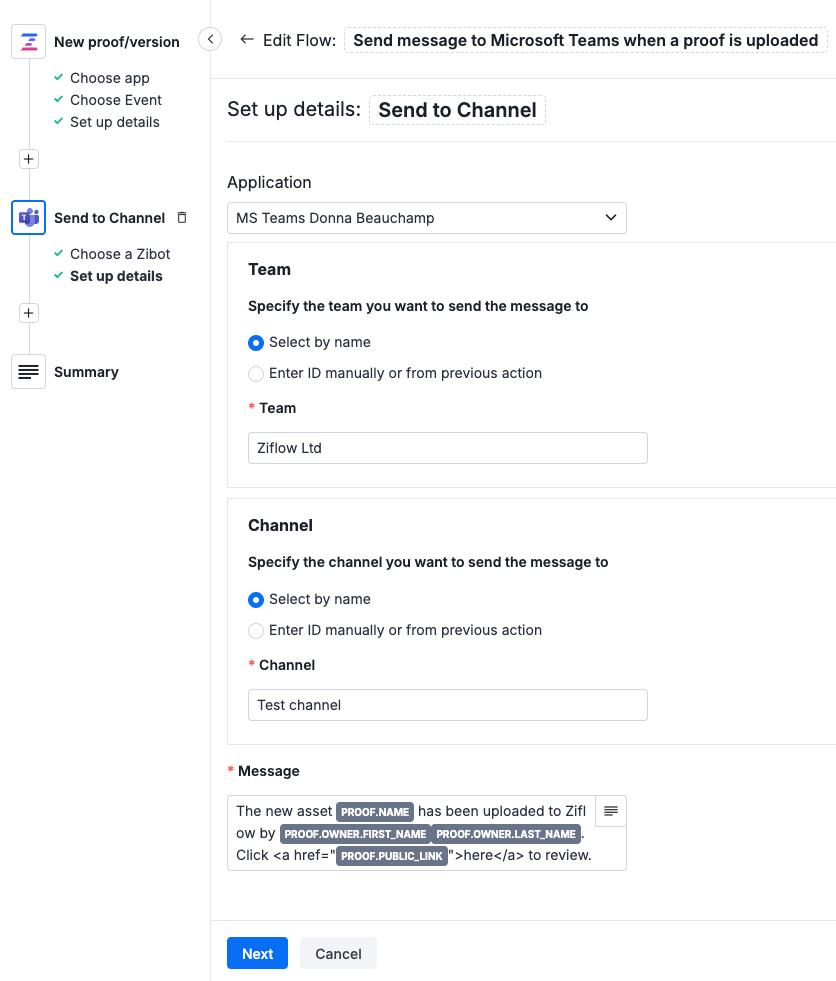
Task: Click the Next button
Action: point(257,953)
